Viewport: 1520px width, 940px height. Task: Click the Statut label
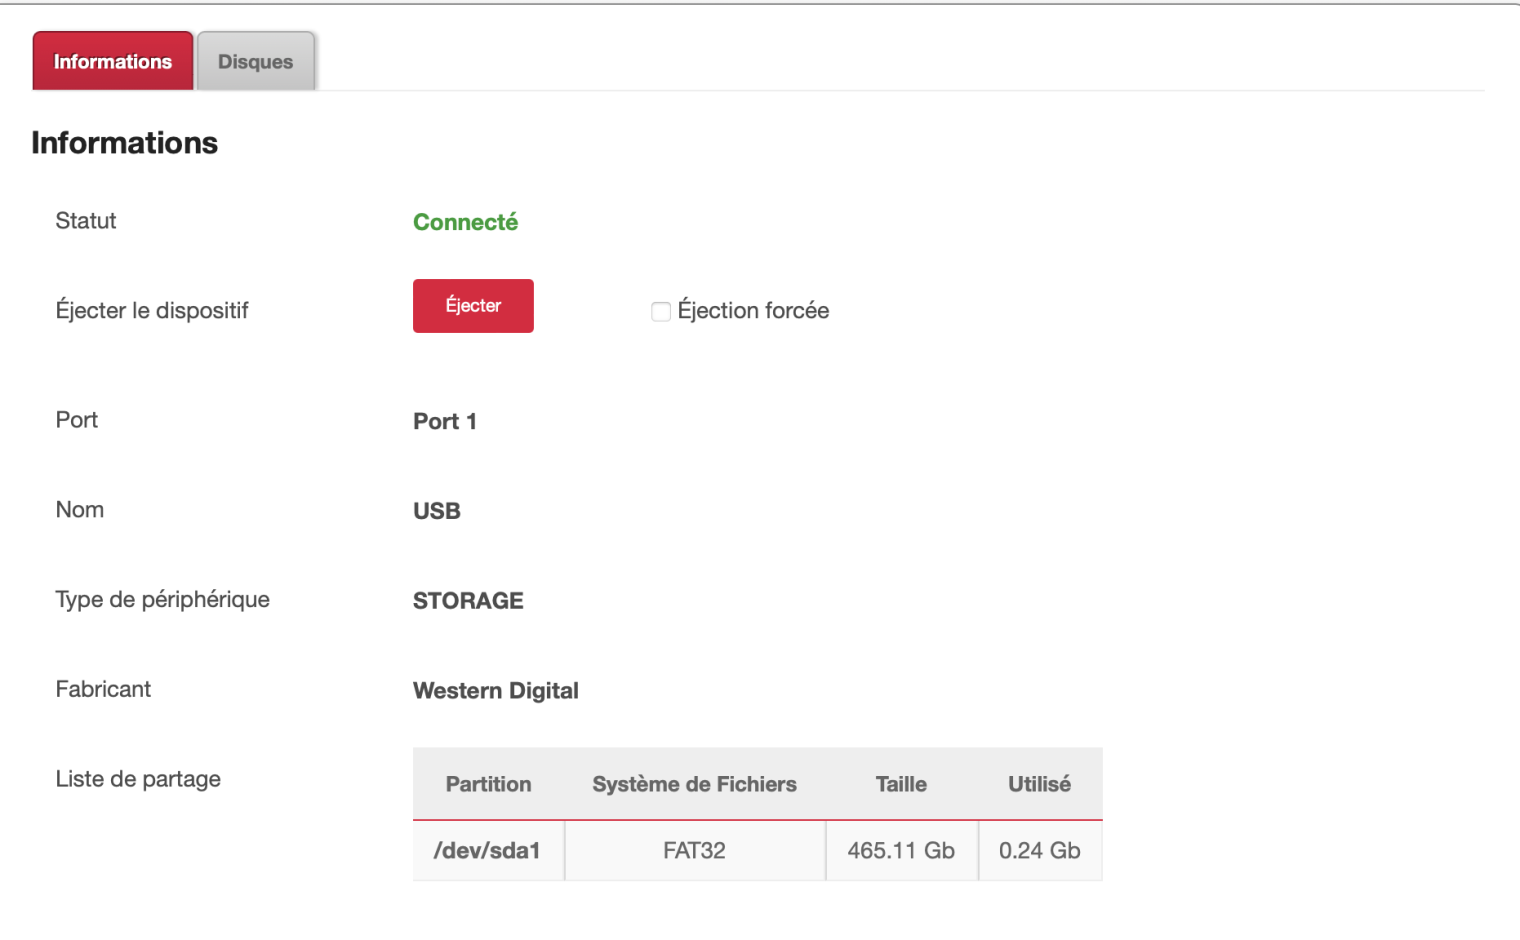click(x=86, y=221)
